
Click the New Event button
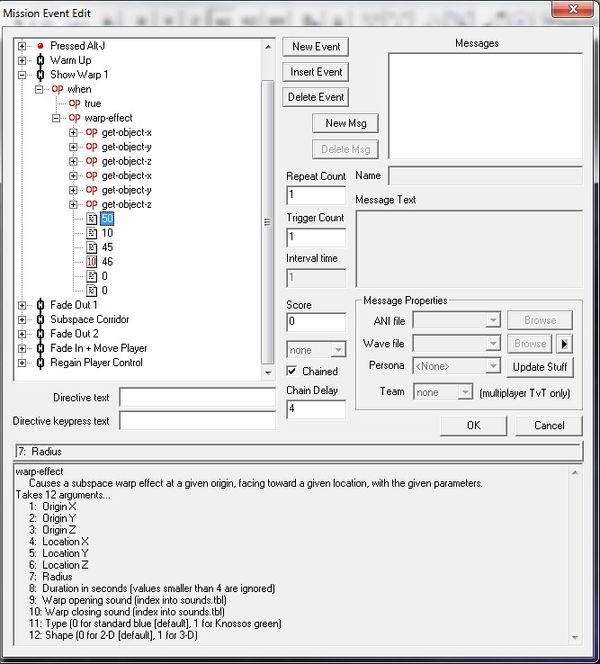pyautogui.click(x=316, y=47)
